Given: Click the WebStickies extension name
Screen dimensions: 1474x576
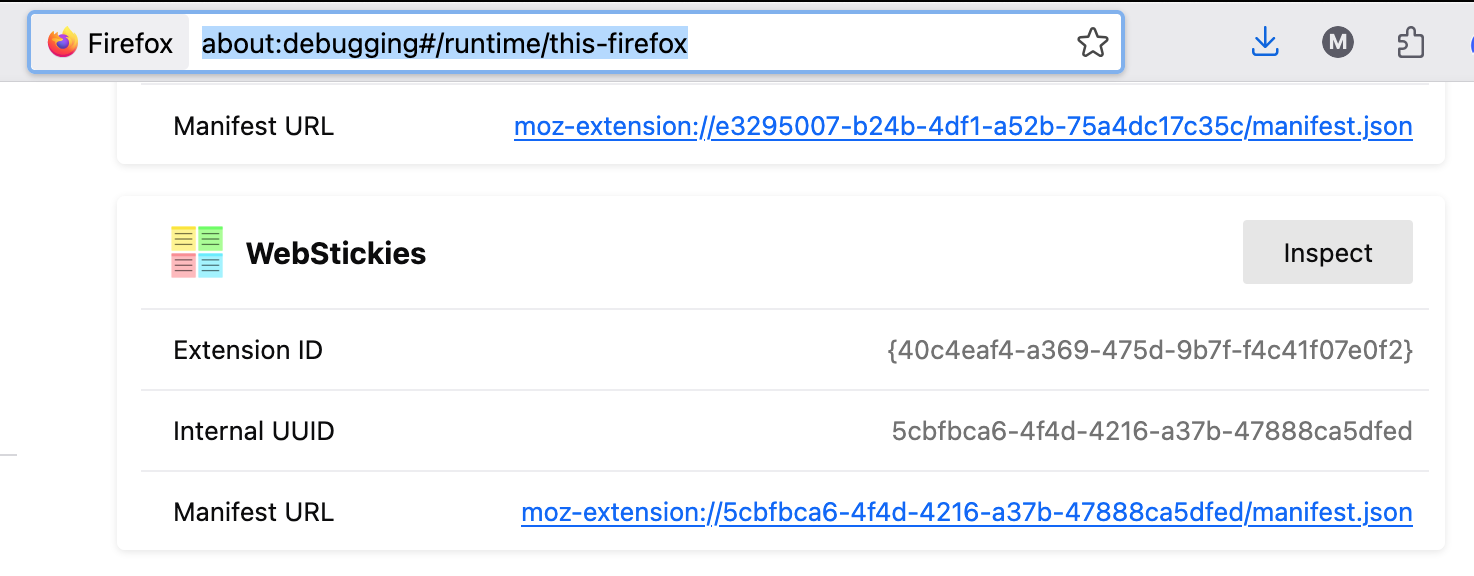Looking at the screenshot, I should tap(336, 254).
